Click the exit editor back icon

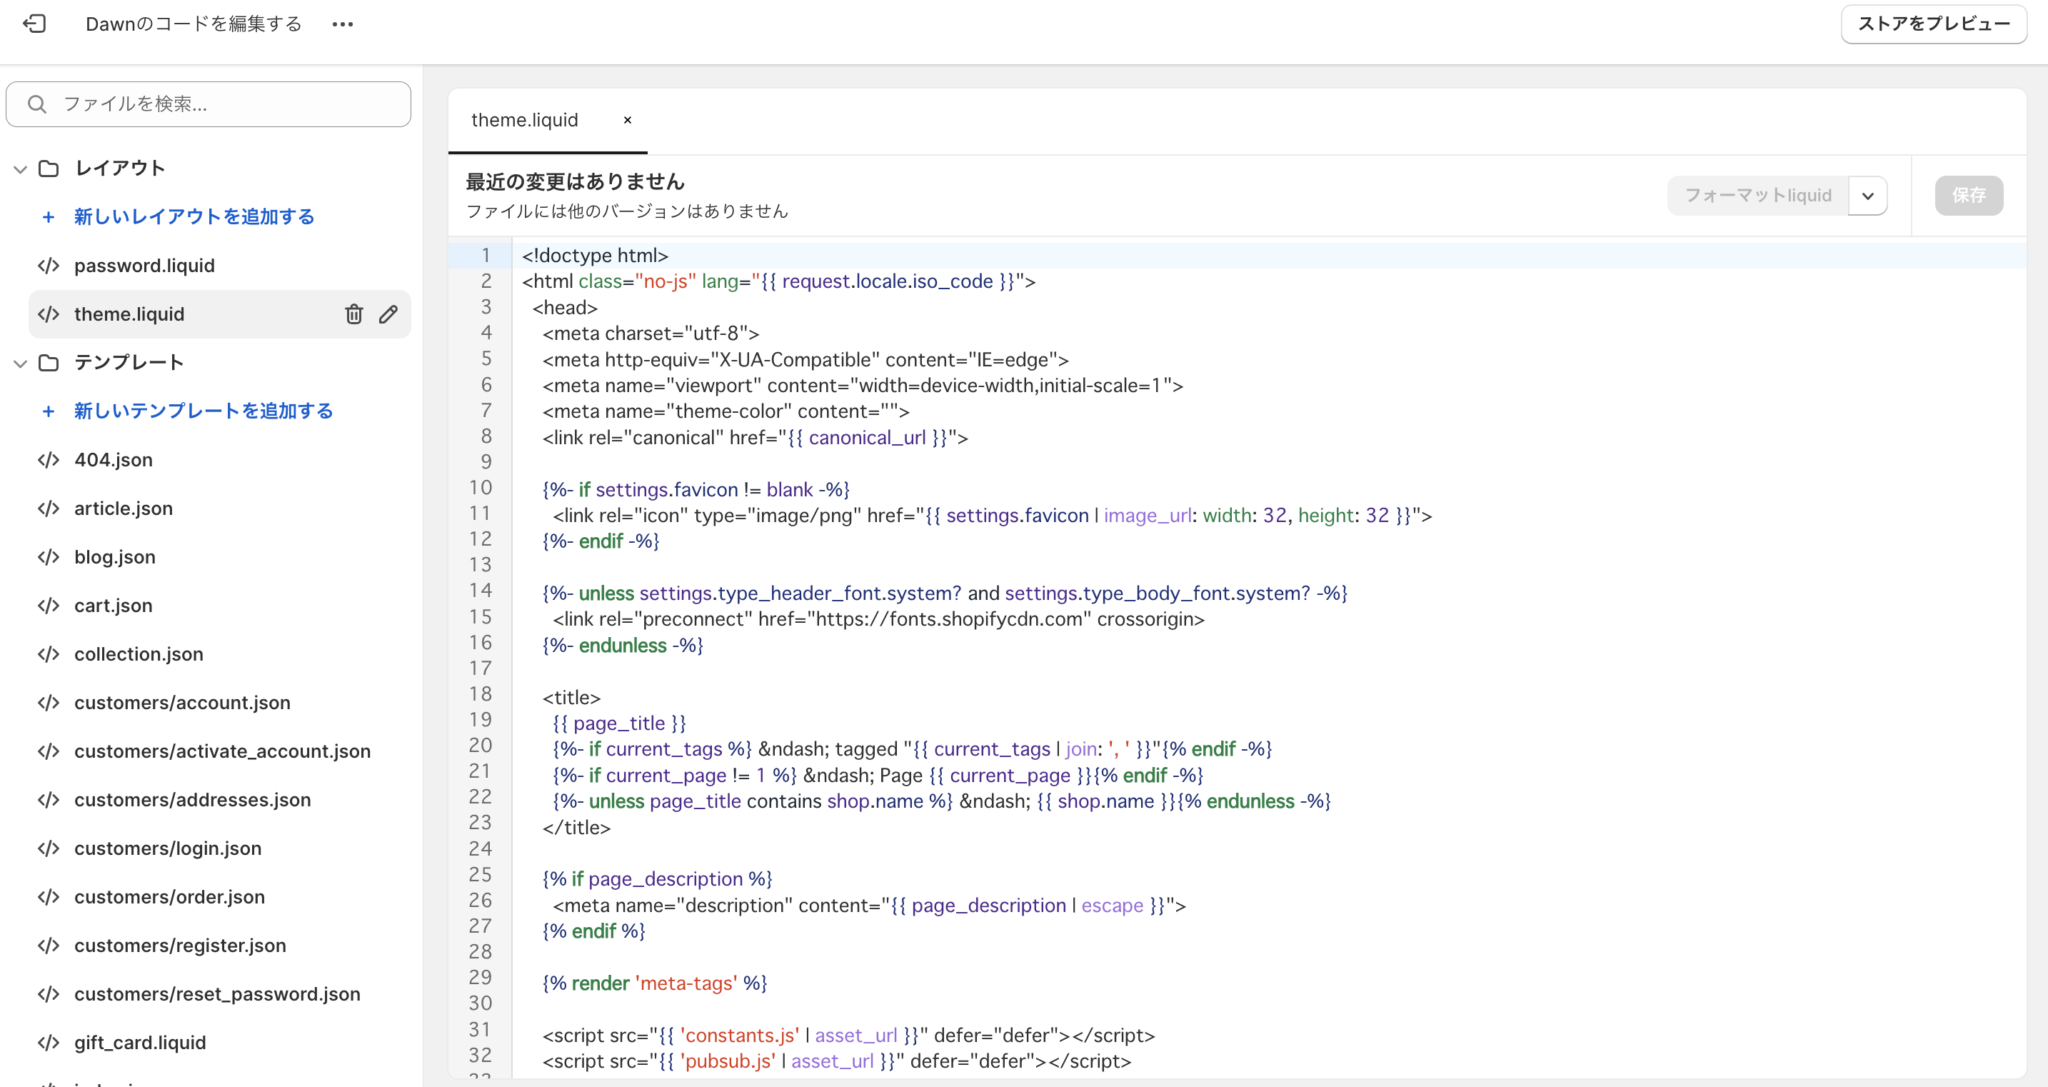[34, 24]
